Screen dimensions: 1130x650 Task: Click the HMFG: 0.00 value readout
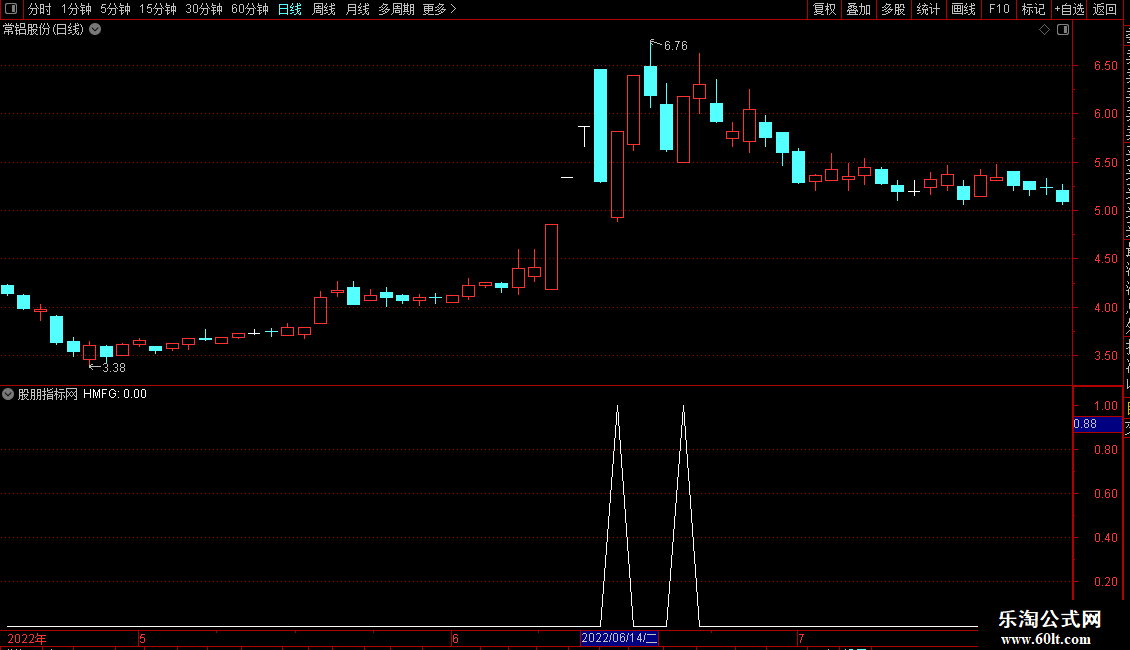coord(115,394)
